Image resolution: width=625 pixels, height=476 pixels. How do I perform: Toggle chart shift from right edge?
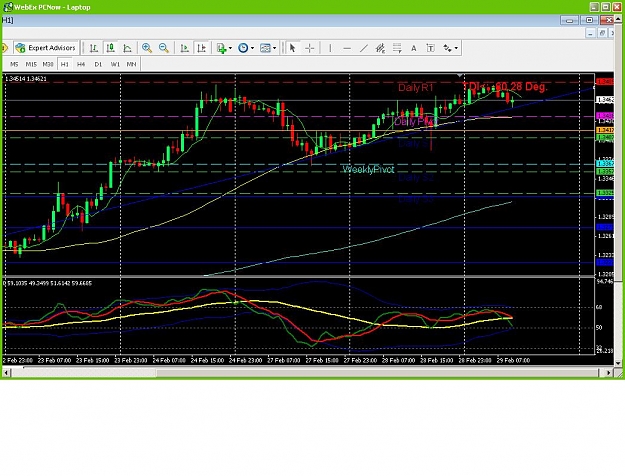pos(201,48)
